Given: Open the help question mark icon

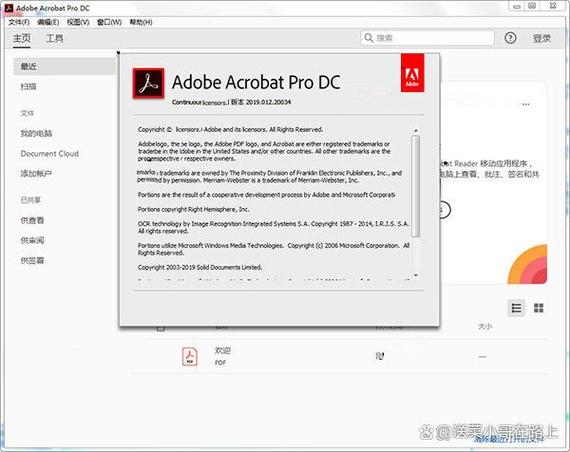Looking at the screenshot, I should click(510, 38).
